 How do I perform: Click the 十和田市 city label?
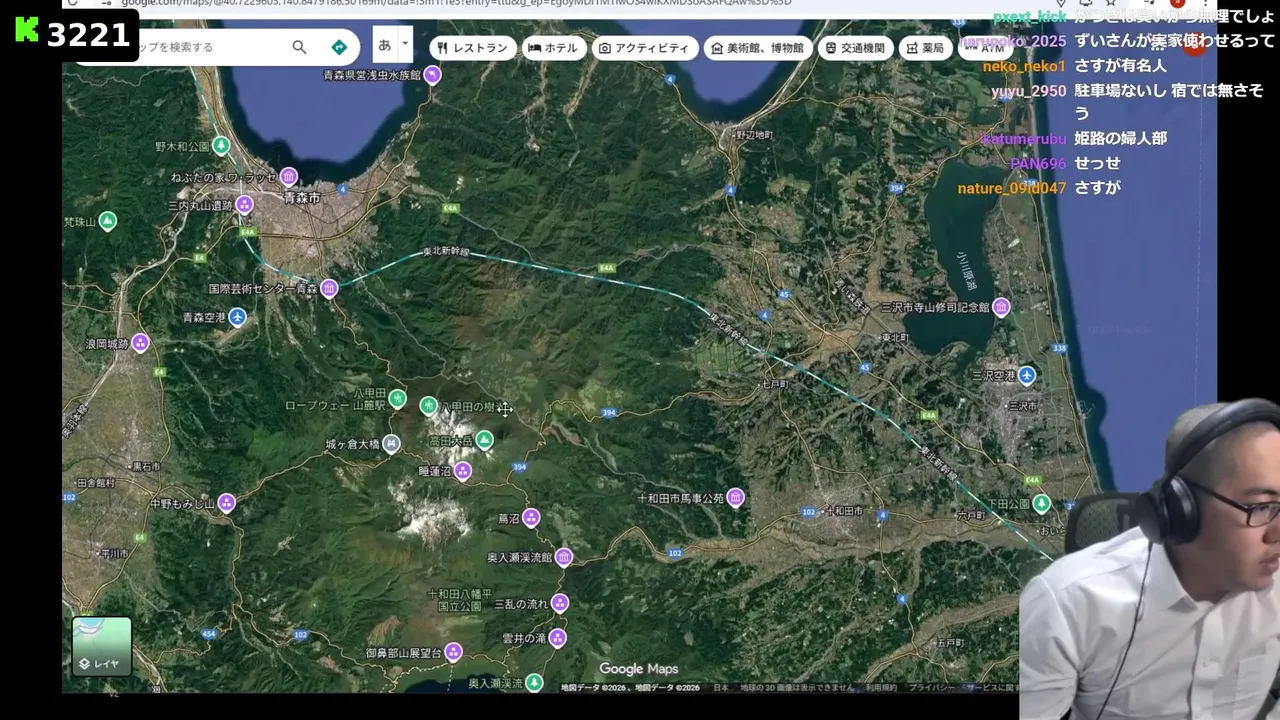[x=844, y=511]
